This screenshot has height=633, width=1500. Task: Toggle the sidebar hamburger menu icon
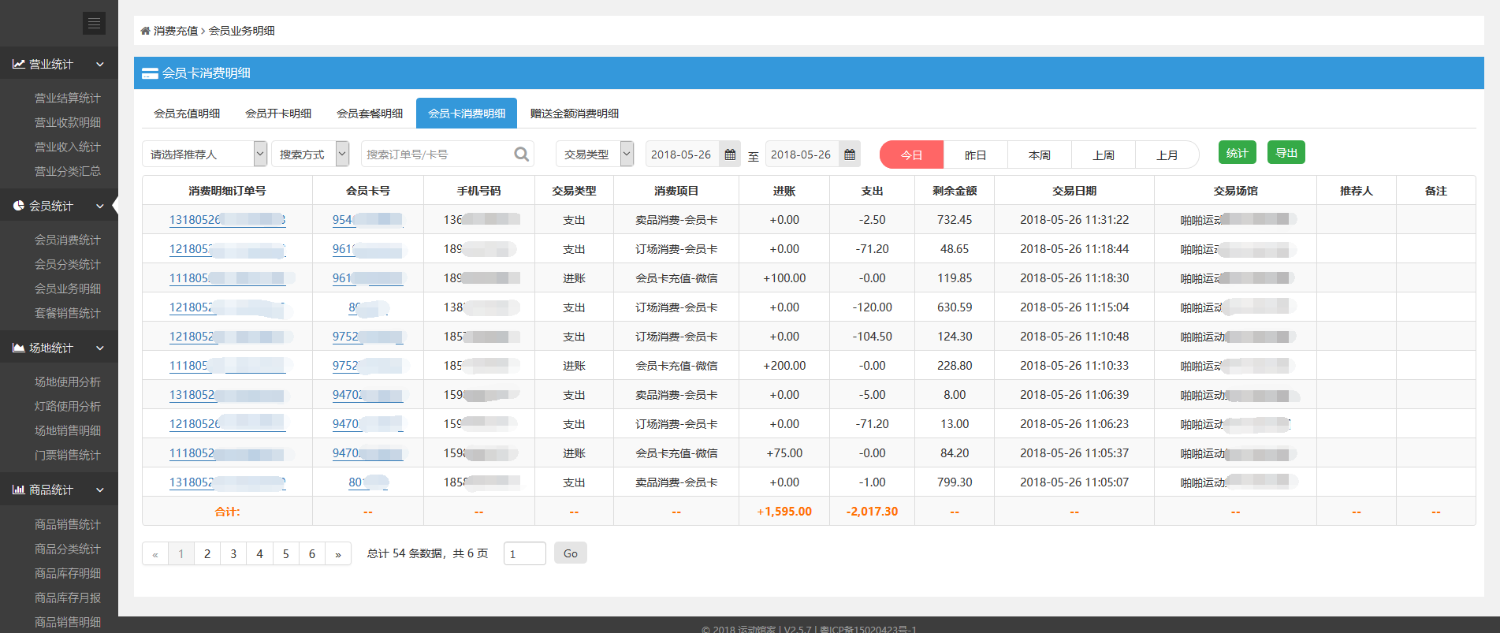(x=95, y=23)
